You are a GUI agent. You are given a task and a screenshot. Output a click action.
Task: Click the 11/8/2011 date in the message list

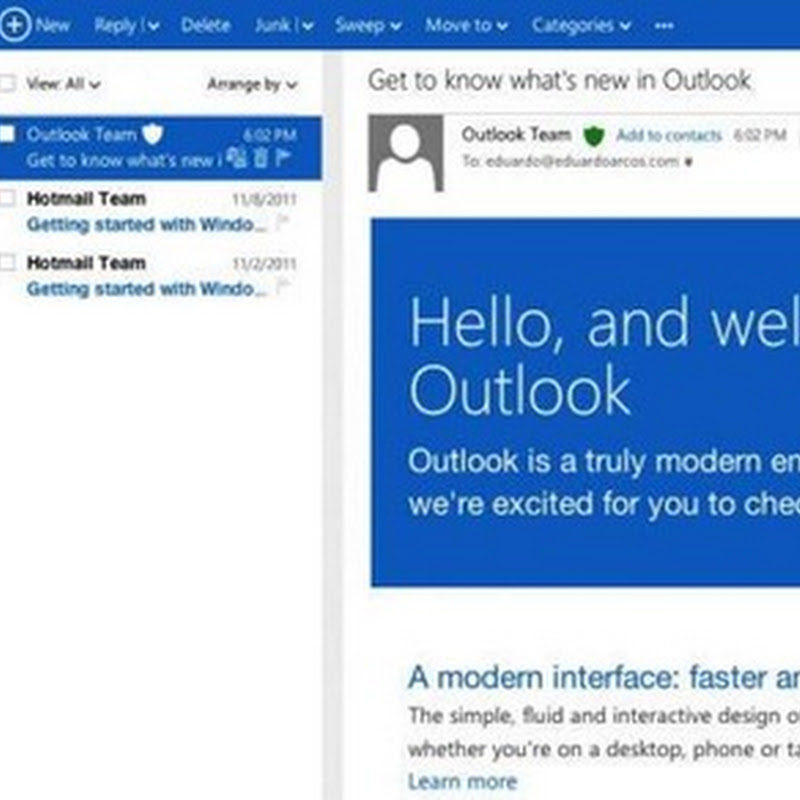(264, 199)
